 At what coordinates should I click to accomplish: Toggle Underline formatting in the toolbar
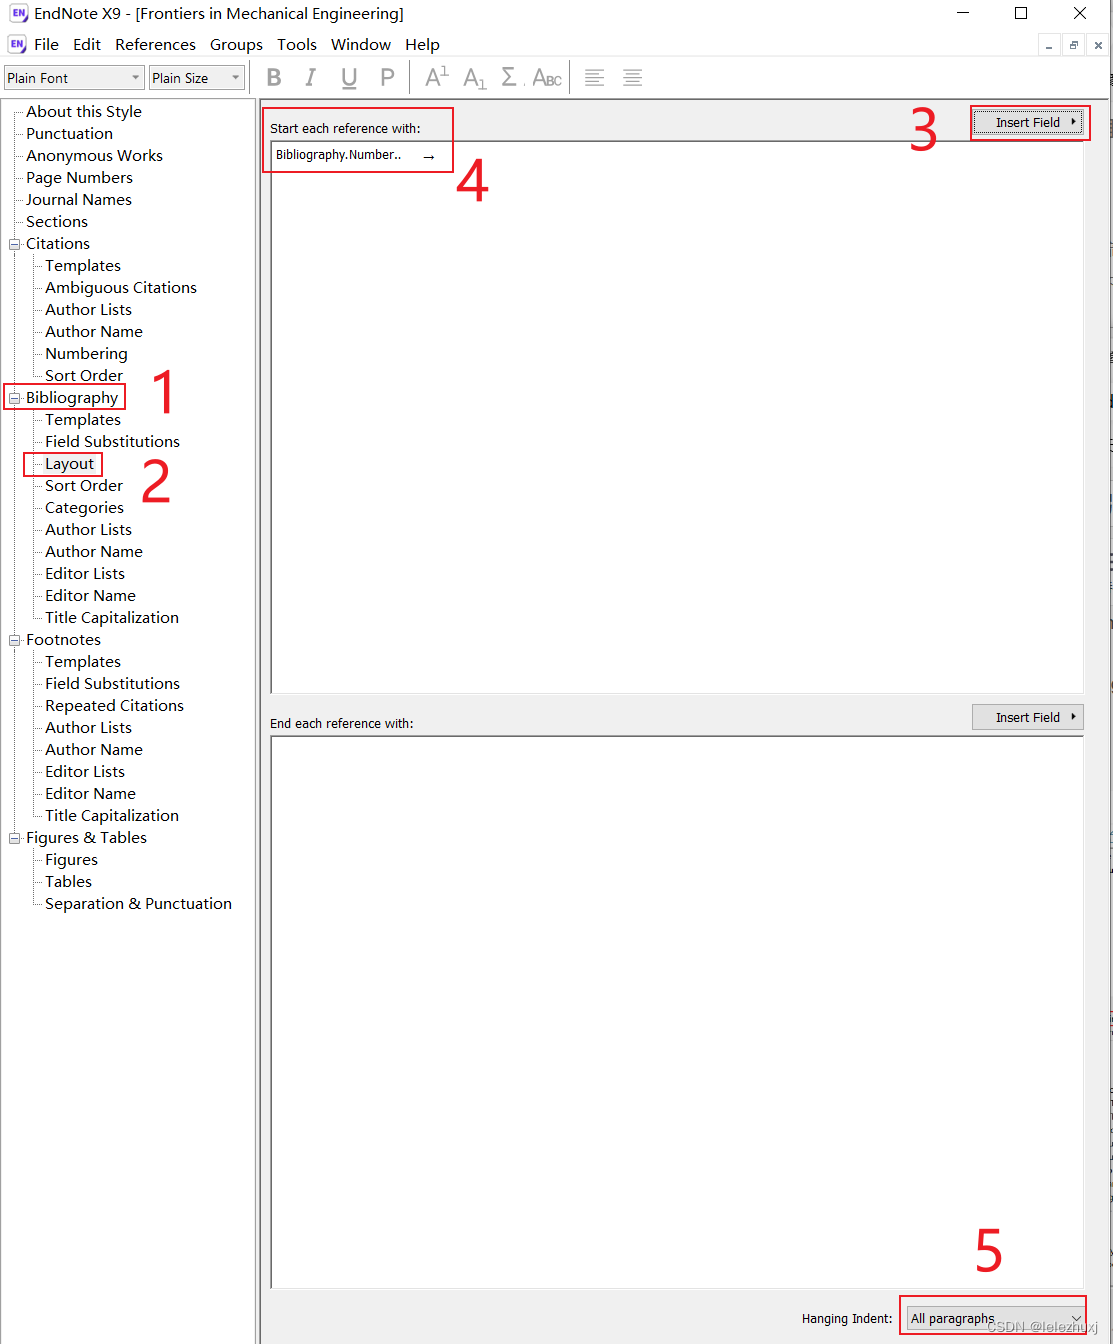pos(349,78)
